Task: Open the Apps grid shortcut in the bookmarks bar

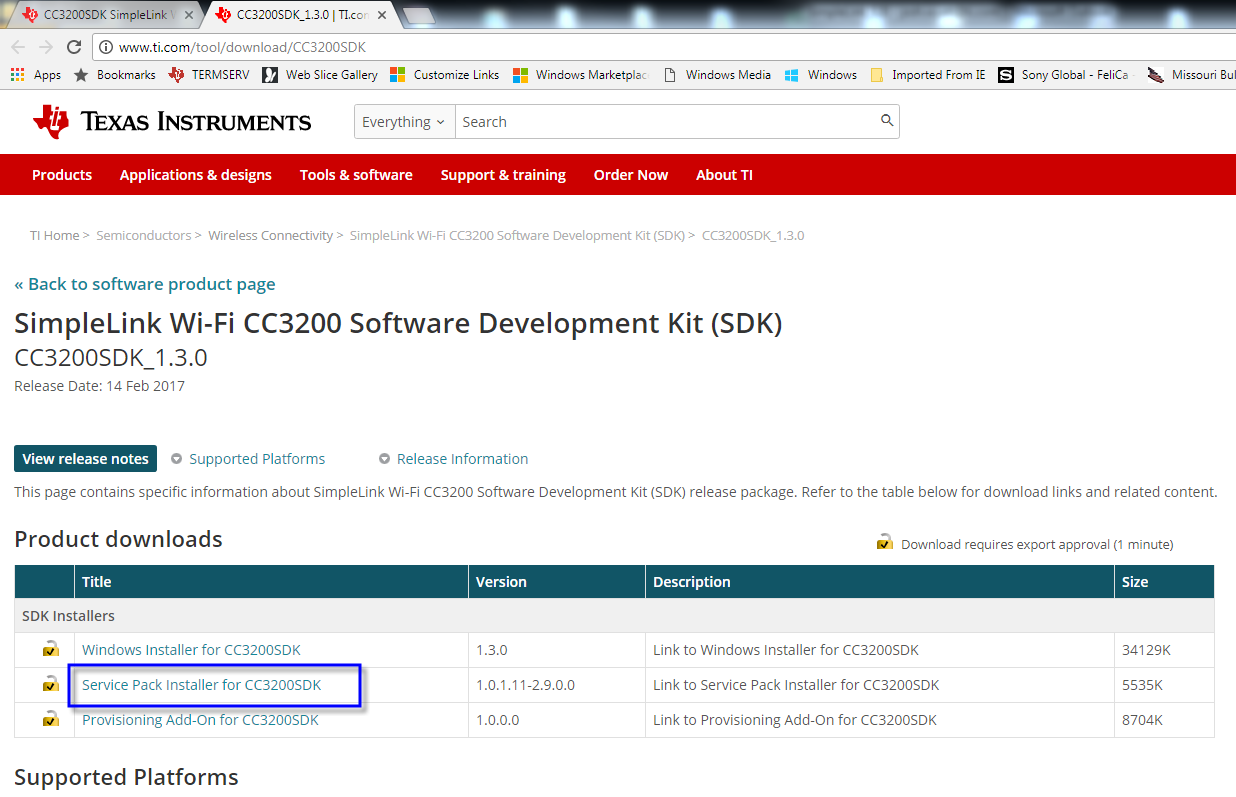Action: [x=36, y=75]
